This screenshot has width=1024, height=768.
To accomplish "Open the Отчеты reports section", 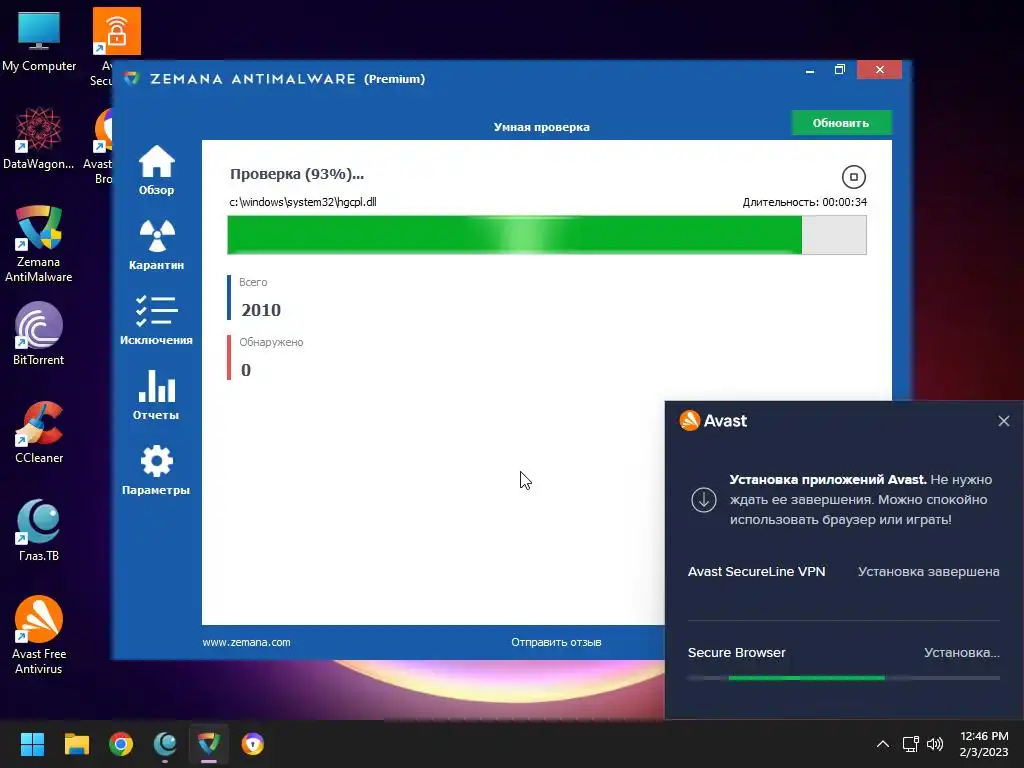I will coord(156,394).
